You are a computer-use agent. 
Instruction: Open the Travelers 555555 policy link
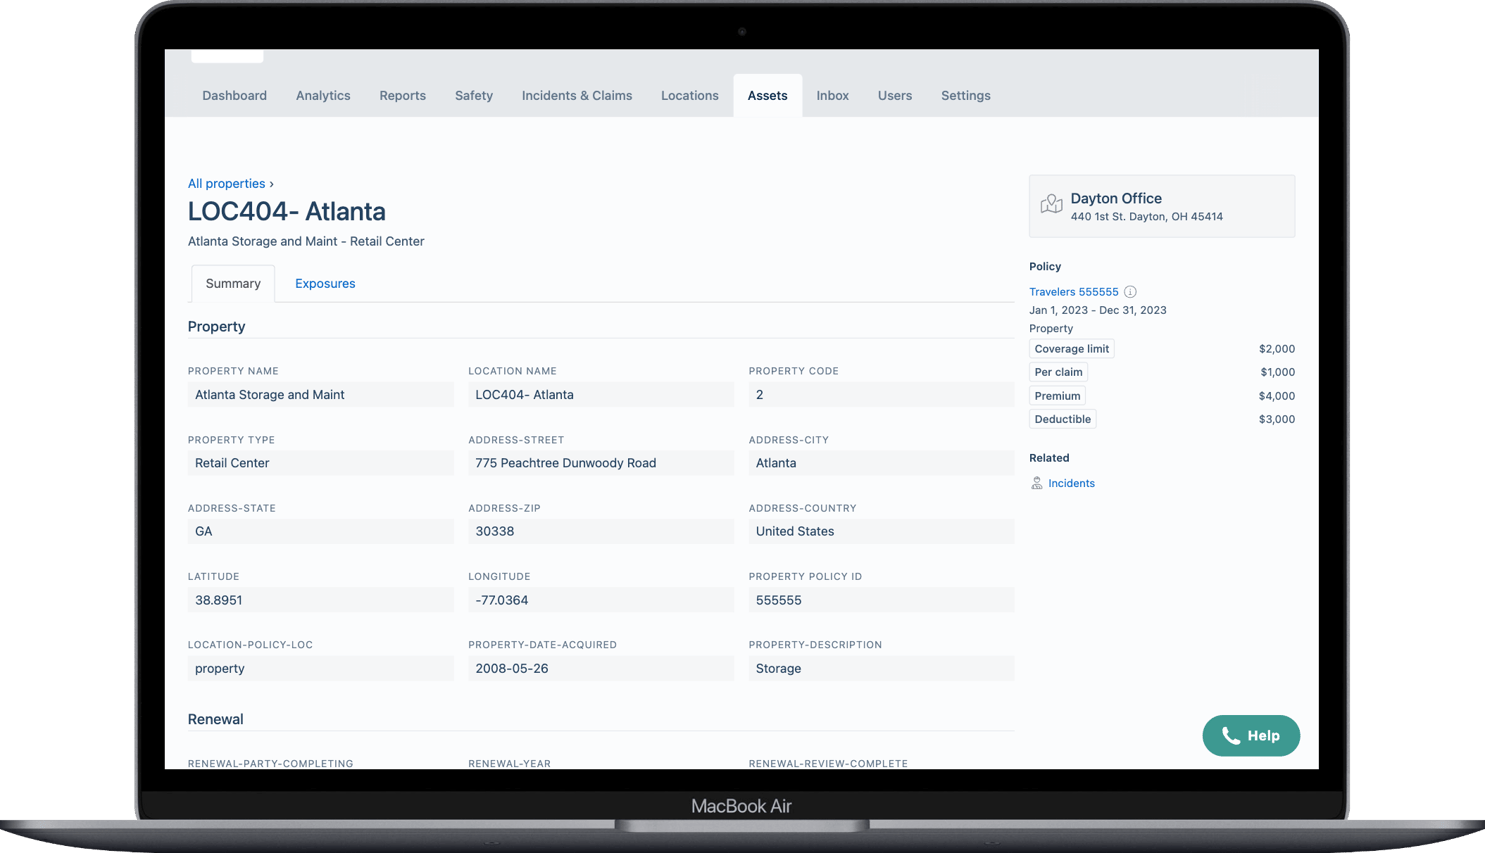(1073, 291)
